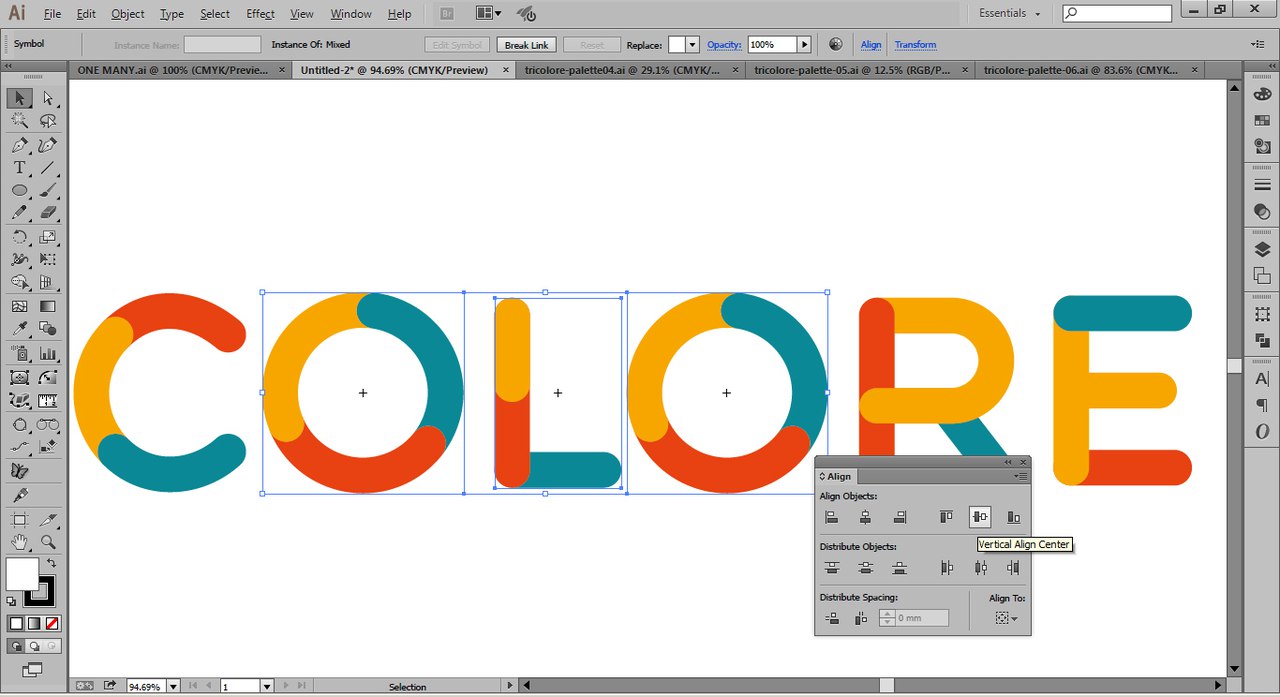
Task: Expand the Essentials workspace switcher
Action: [x=1009, y=13]
